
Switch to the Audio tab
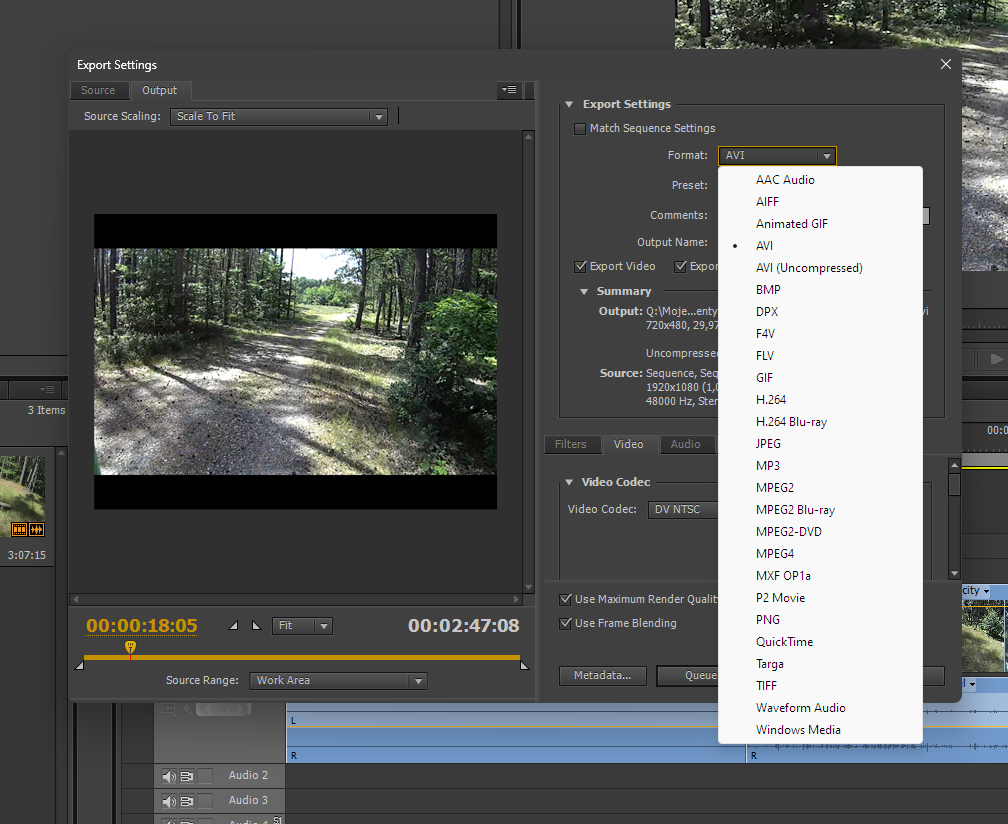point(685,444)
